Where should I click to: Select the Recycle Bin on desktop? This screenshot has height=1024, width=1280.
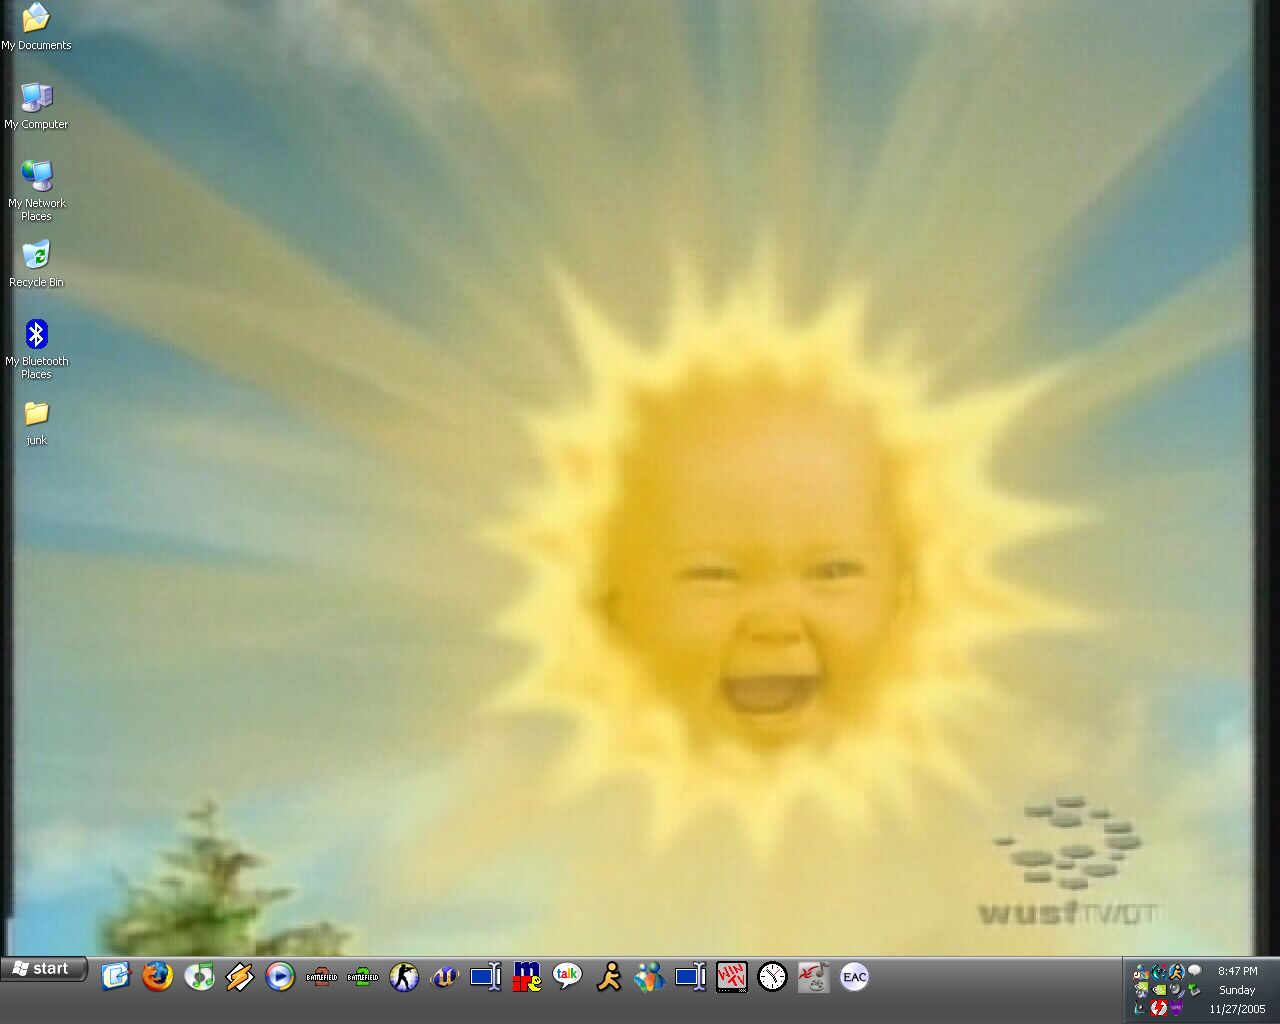[36, 265]
